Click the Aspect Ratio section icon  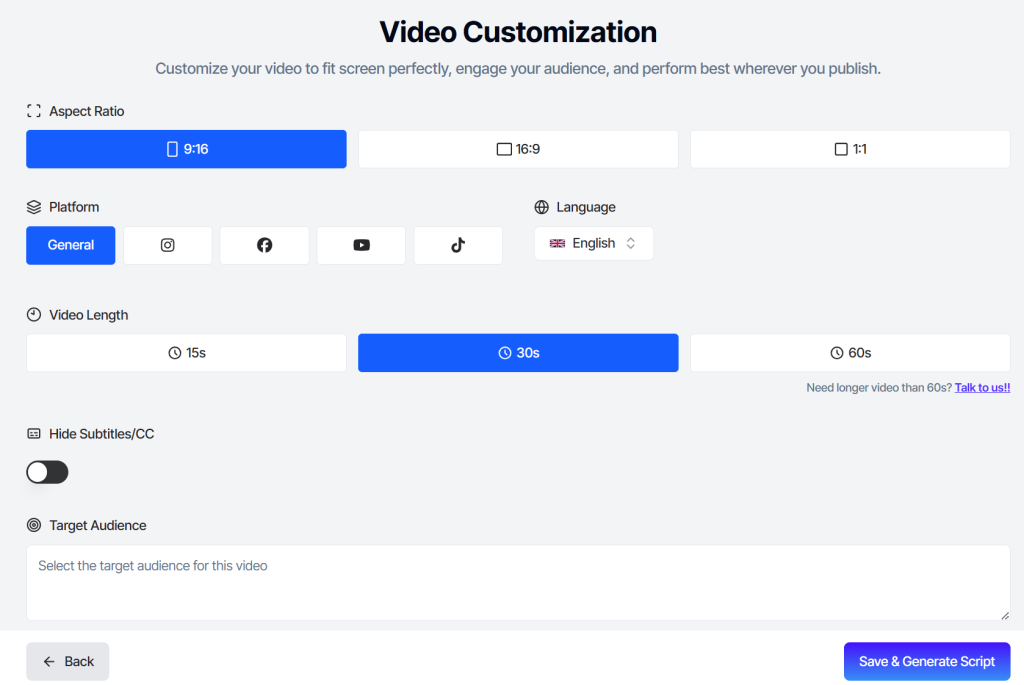(x=33, y=110)
